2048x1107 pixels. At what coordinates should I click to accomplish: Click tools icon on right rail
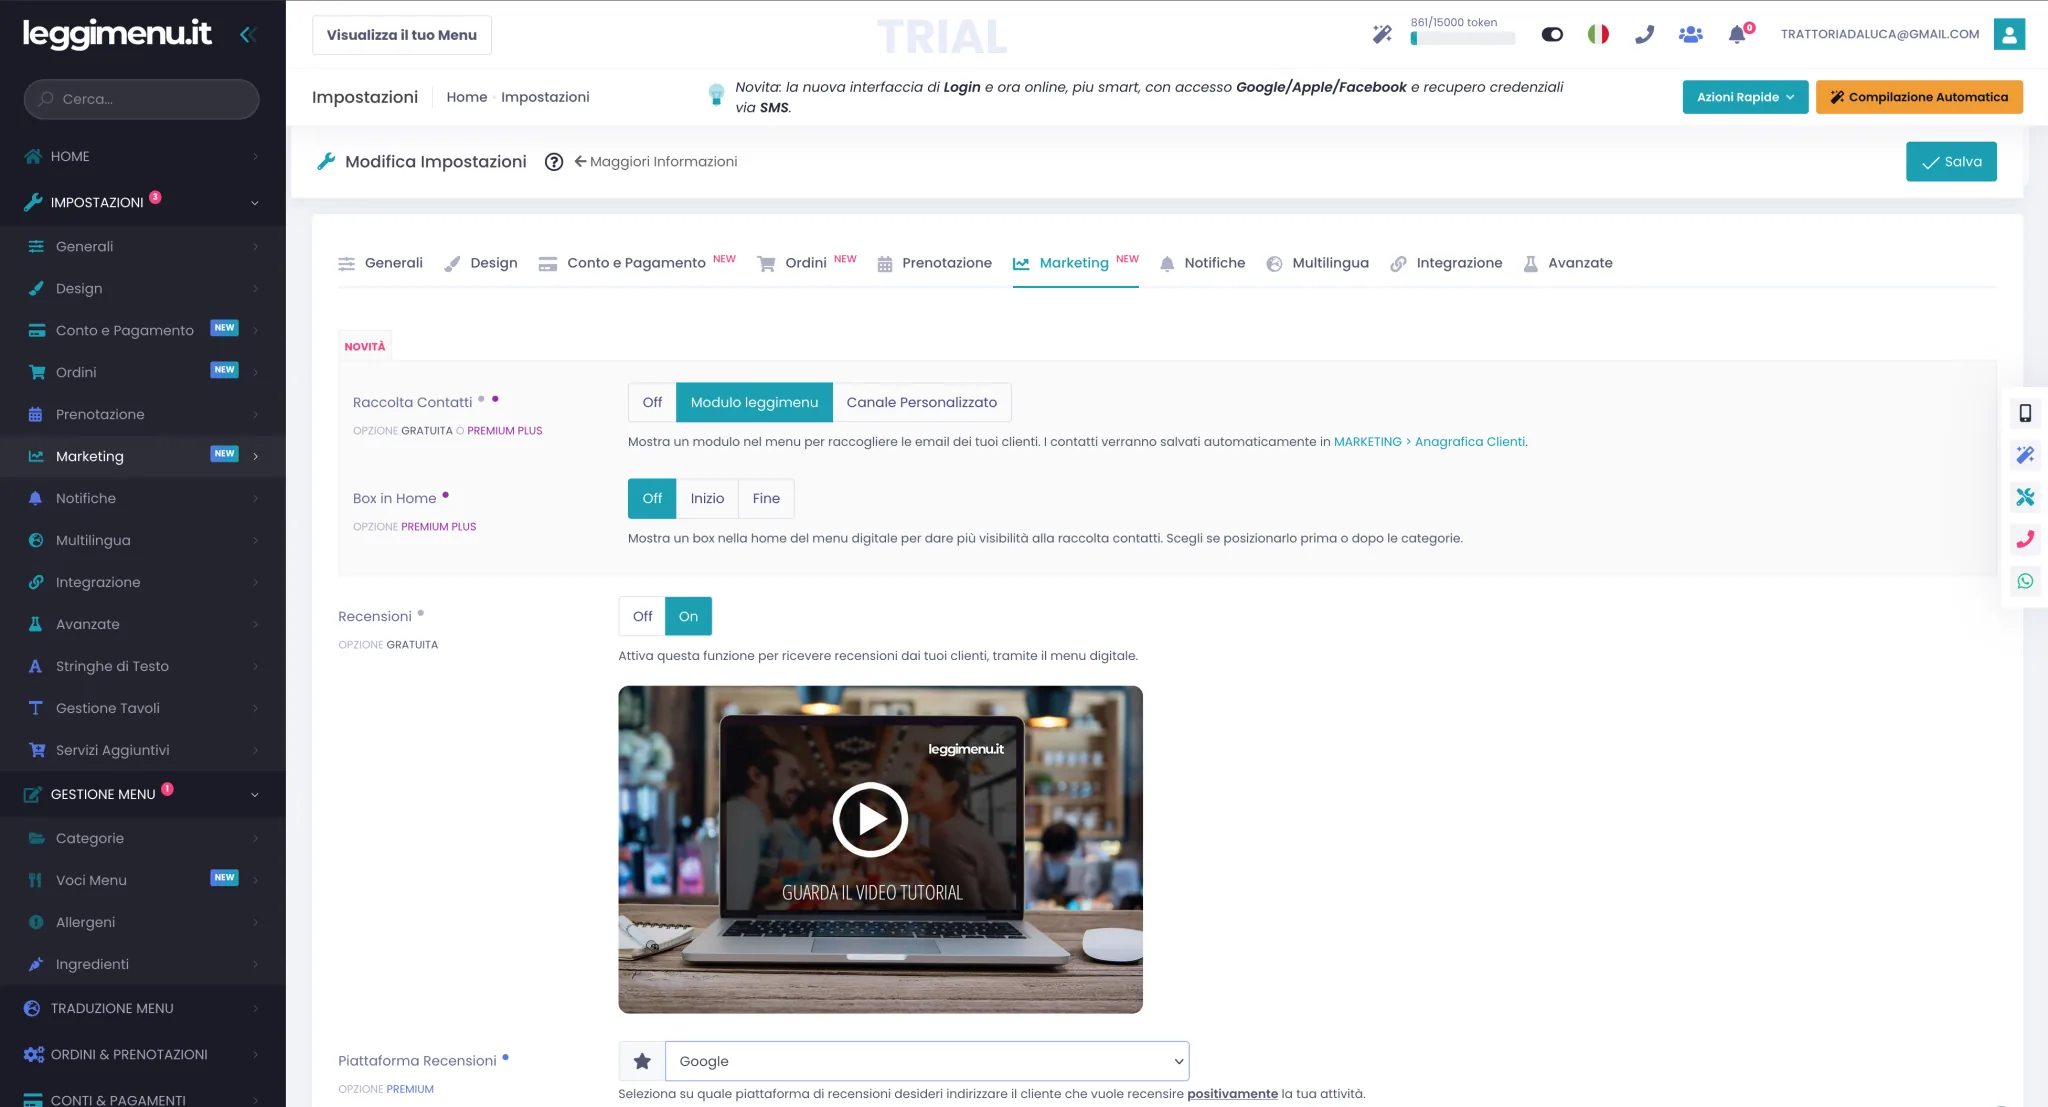pos(2025,497)
